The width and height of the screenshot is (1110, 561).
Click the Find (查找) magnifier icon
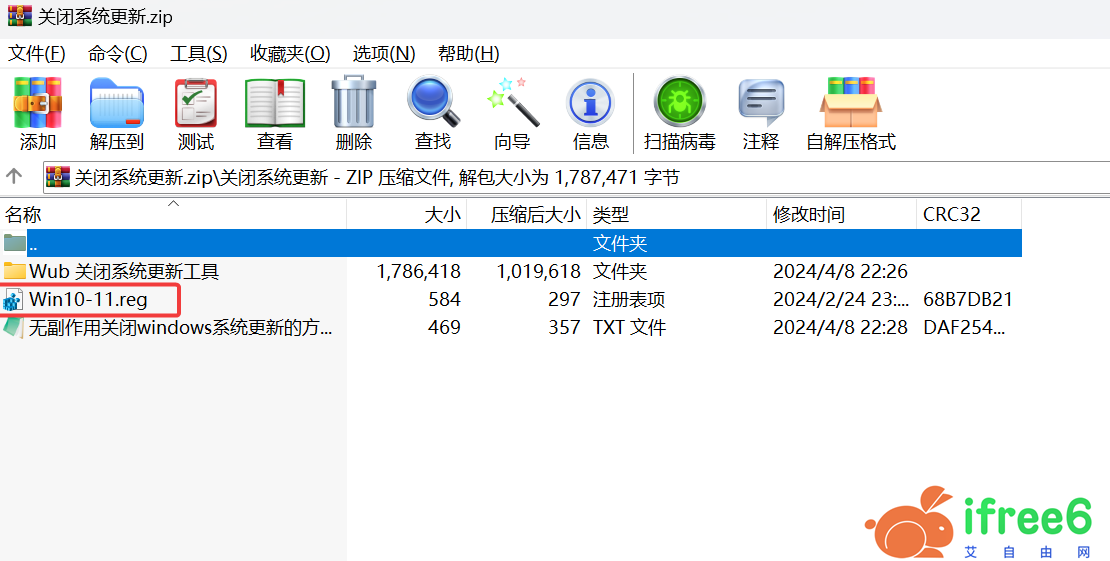[x=433, y=103]
